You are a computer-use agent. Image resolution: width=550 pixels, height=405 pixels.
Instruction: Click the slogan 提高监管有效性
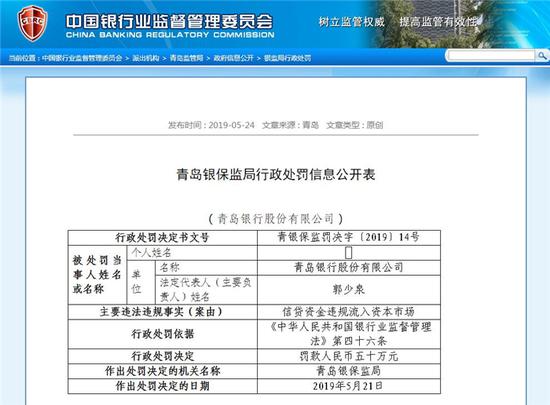tap(439, 22)
